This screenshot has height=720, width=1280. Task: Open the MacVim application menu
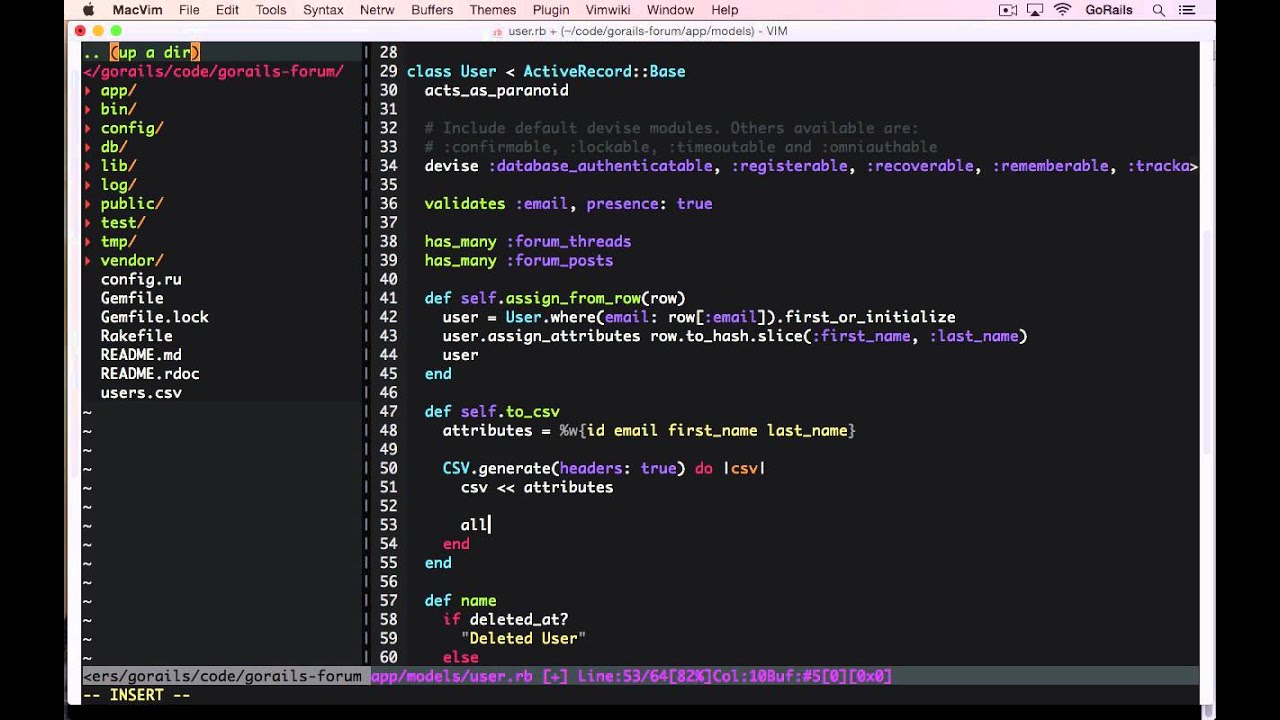coord(139,10)
